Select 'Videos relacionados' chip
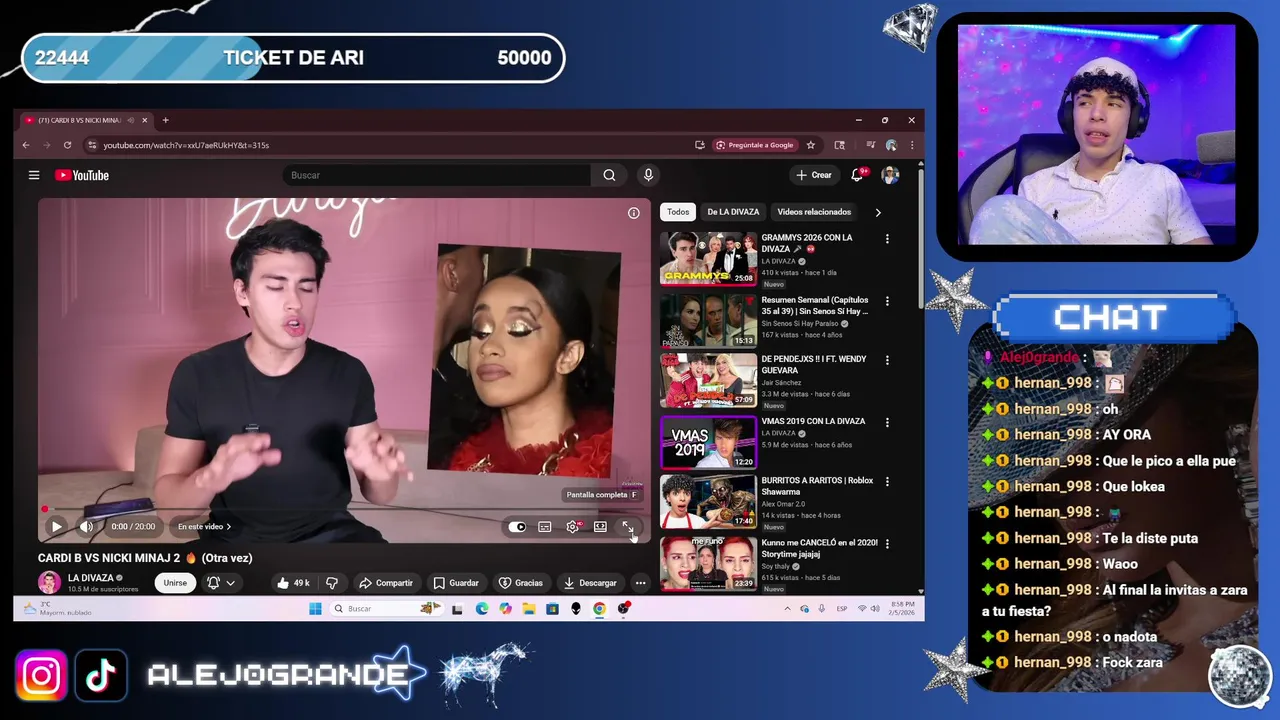Image resolution: width=1280 pixels, height=720 pixels. (x=814, y=212)
